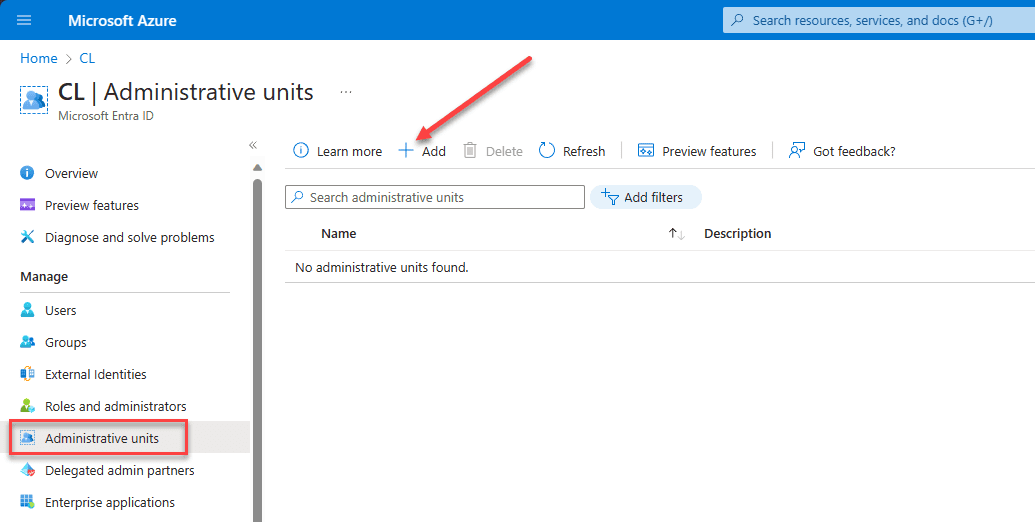
Task: Click the Learn more info icon
Action: pyautogui.click(x=300, y=150)
